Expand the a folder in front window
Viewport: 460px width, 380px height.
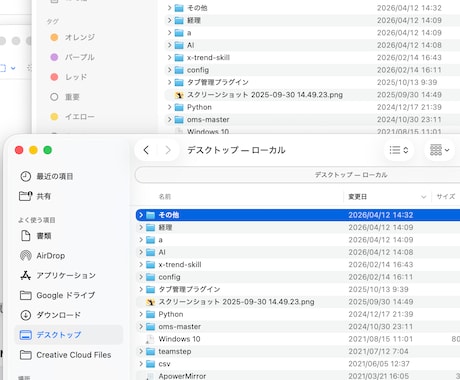pyautogui.click(x=141, y=240)
